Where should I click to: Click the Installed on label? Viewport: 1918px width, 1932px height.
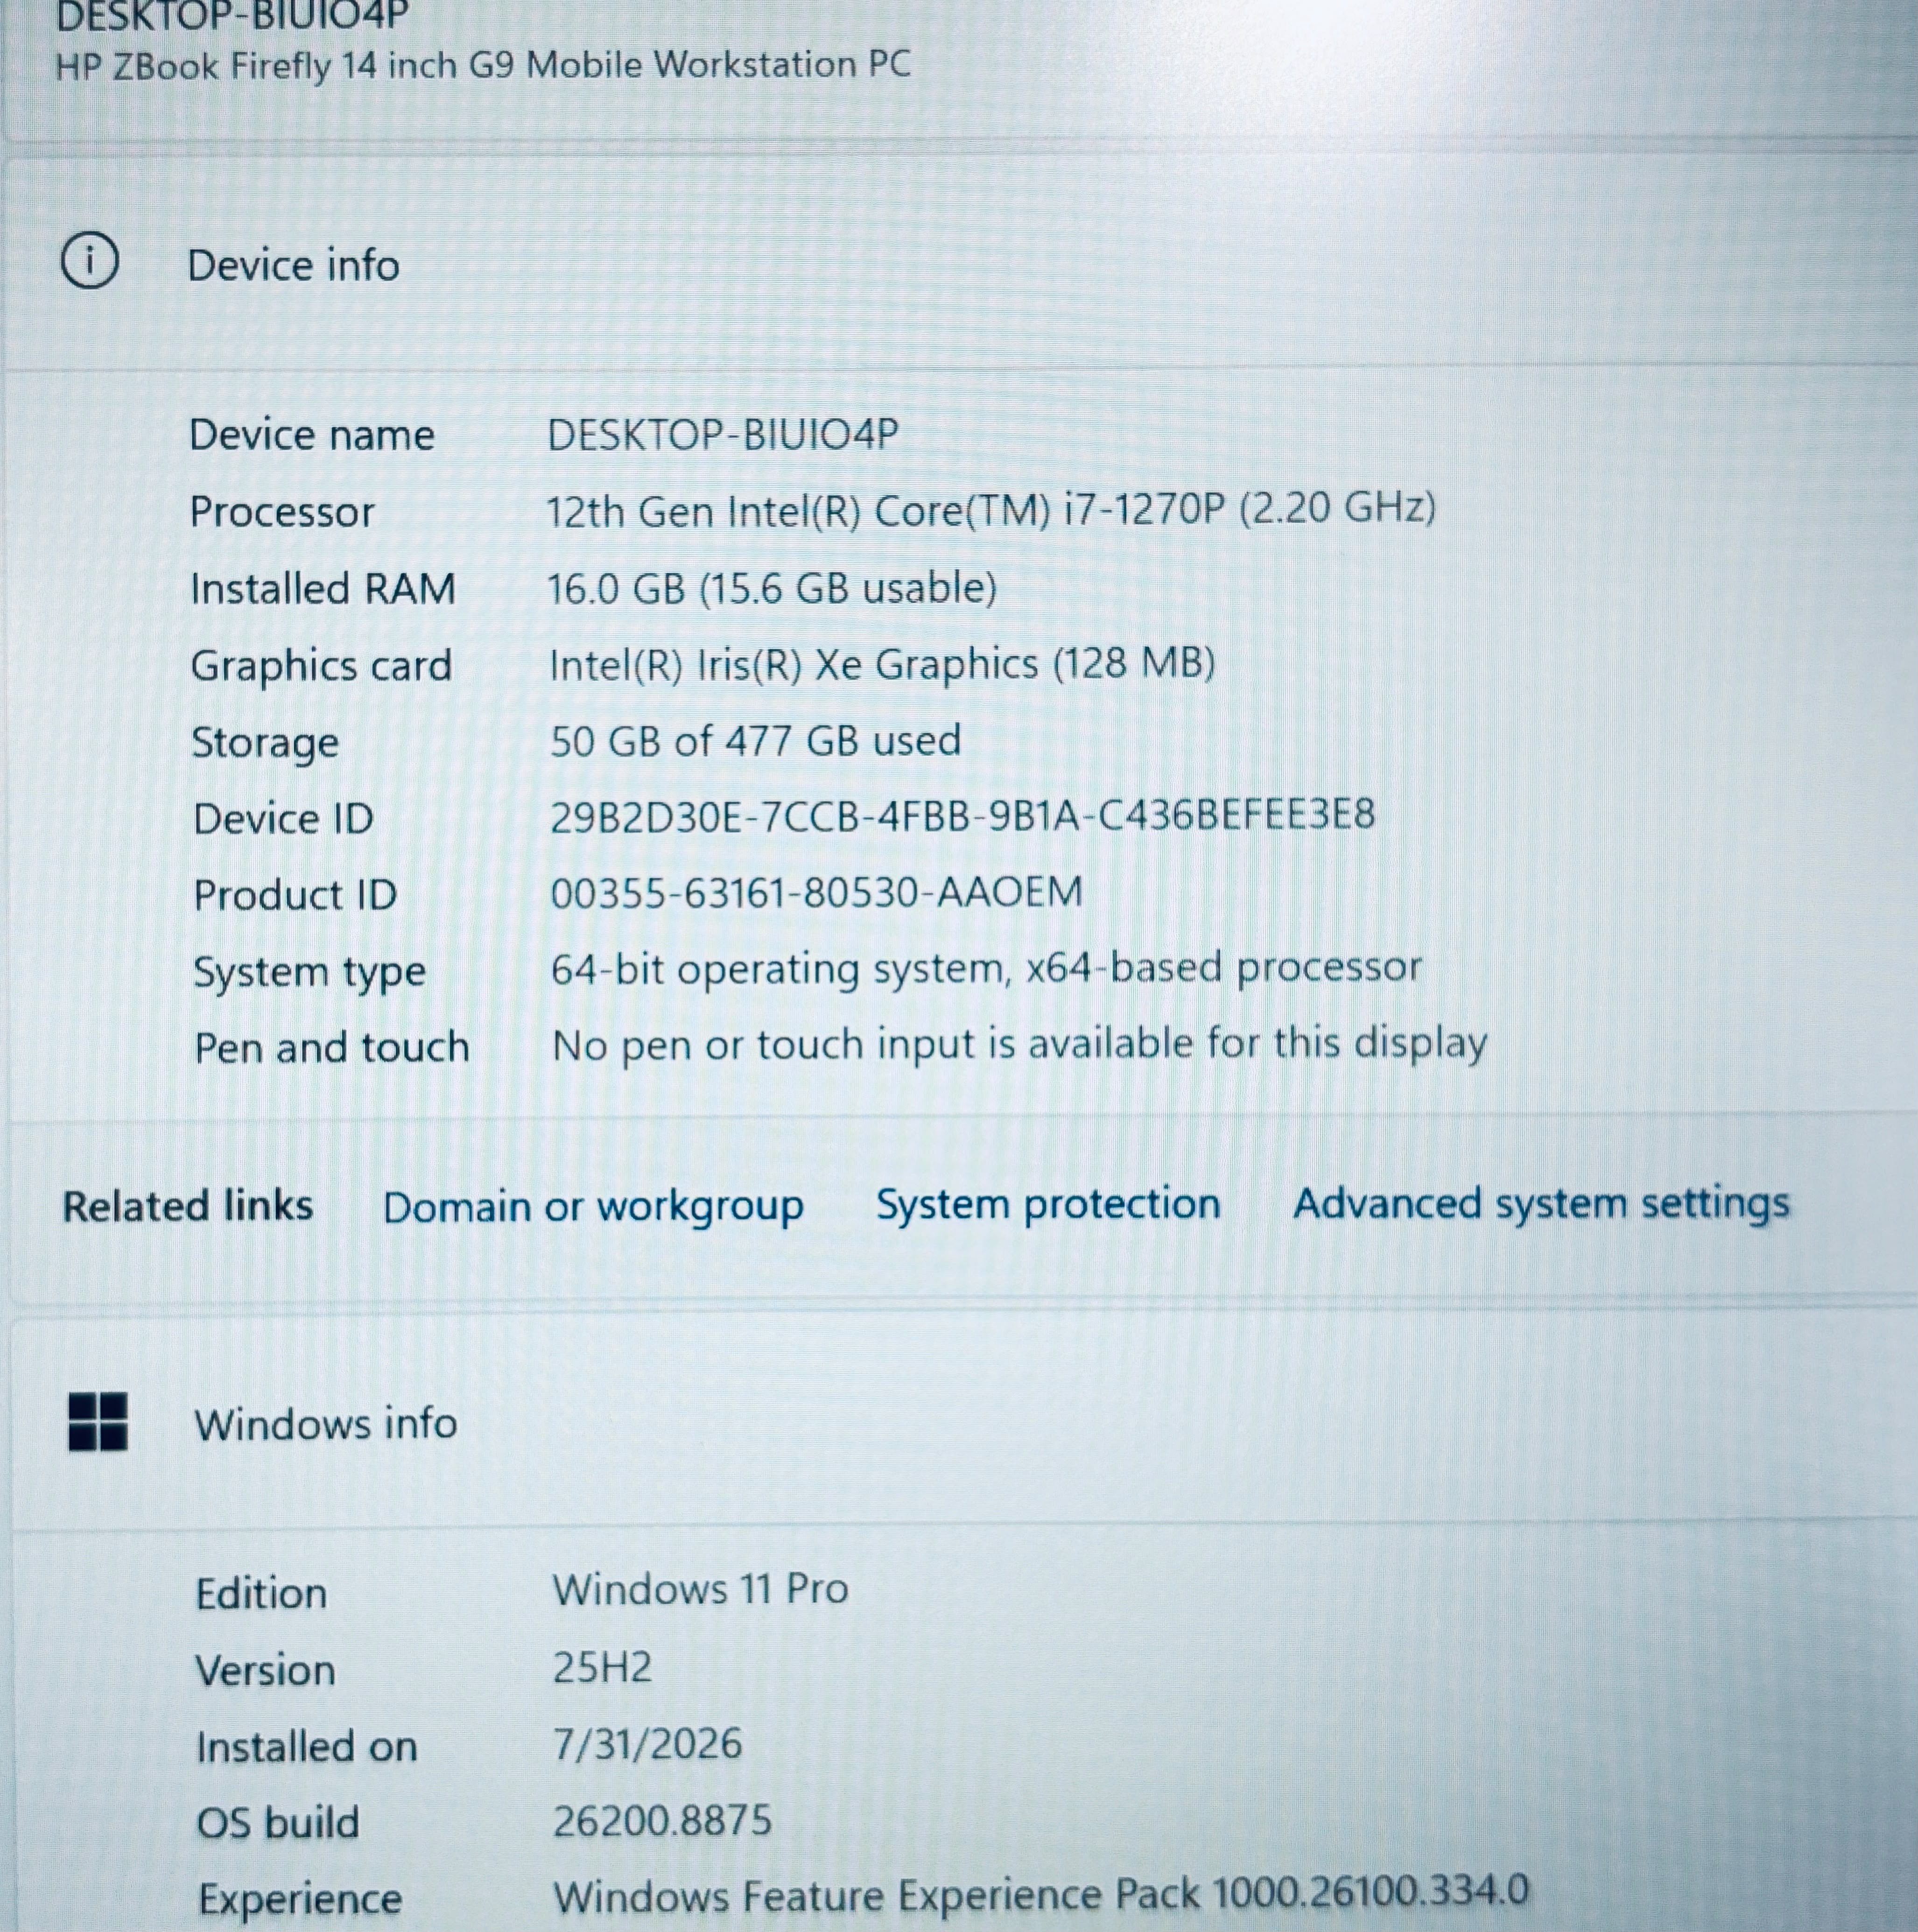pos(306,1747)
